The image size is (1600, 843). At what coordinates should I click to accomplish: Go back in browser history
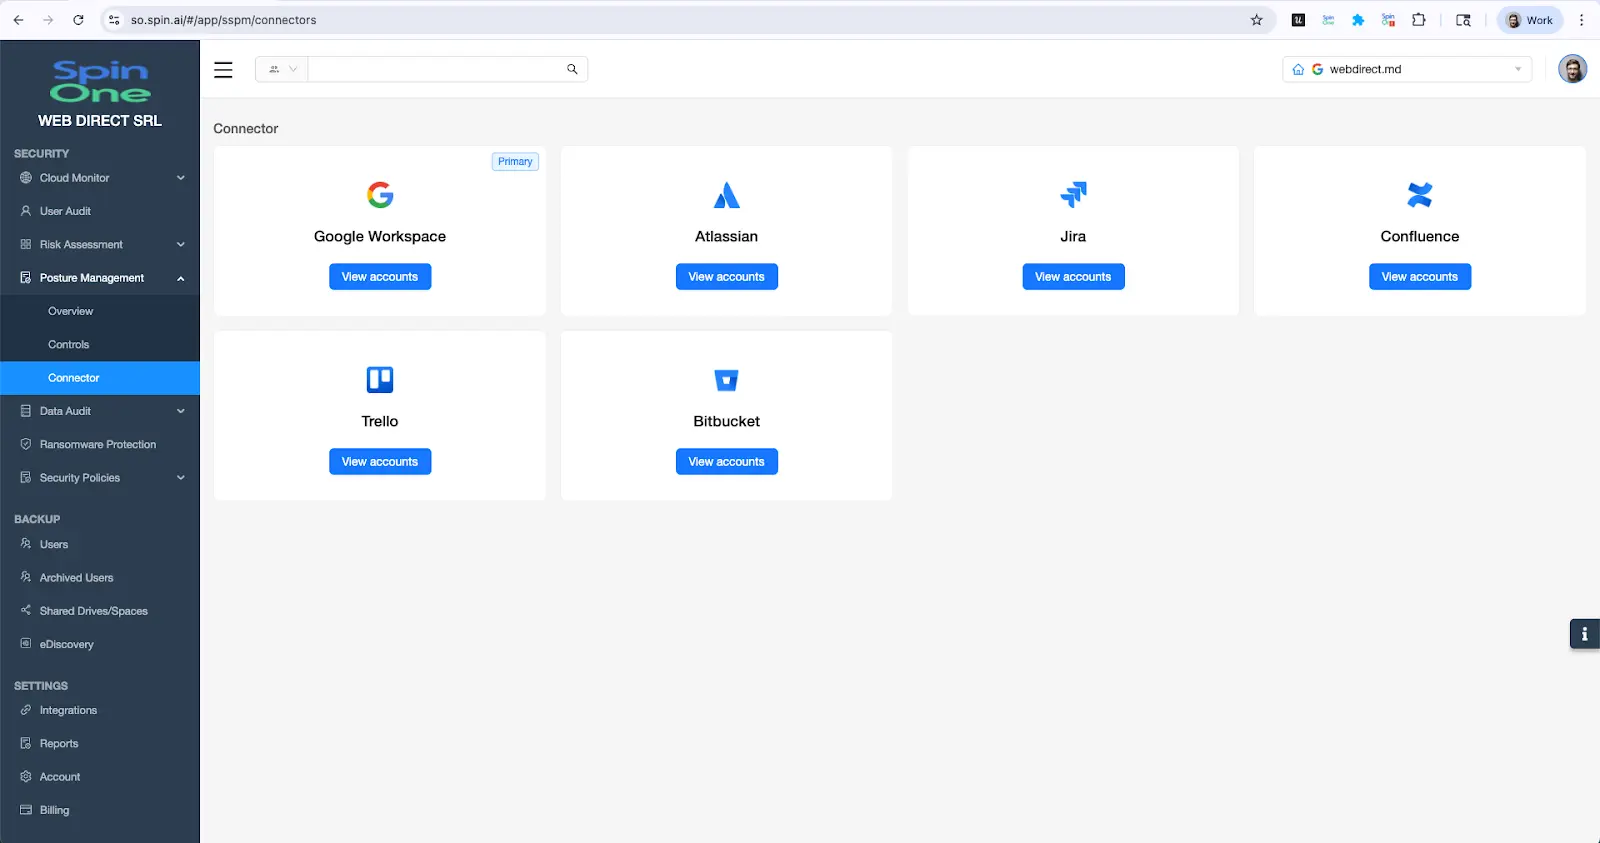point(18,20)
